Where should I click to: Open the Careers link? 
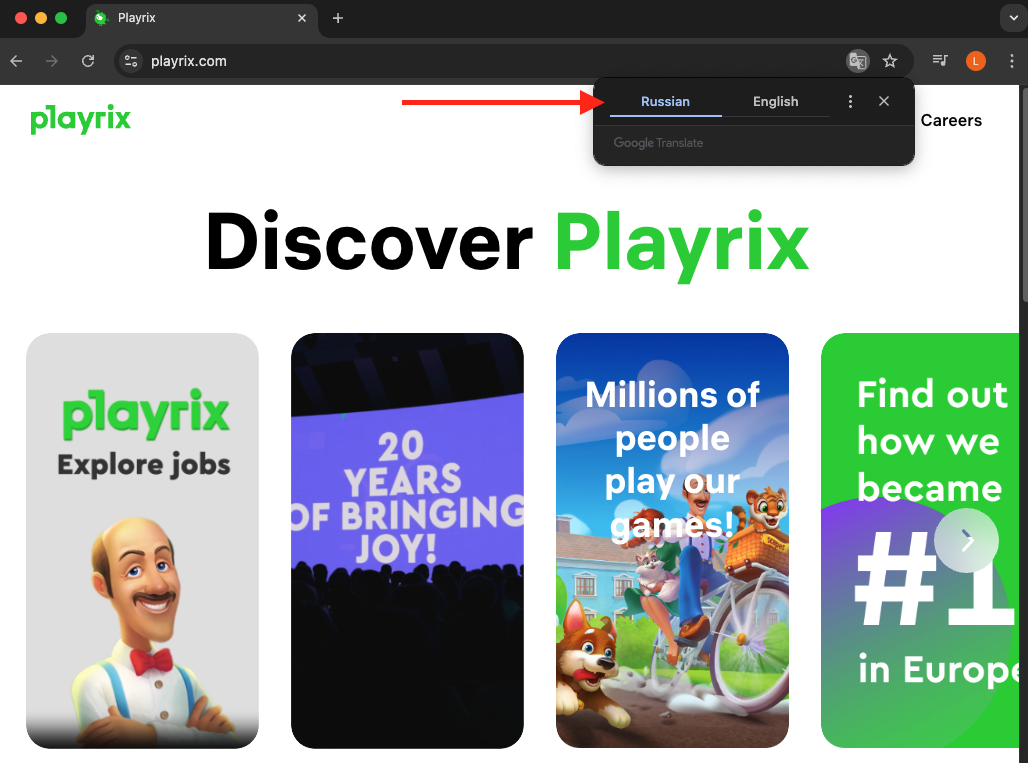point(951,121)
